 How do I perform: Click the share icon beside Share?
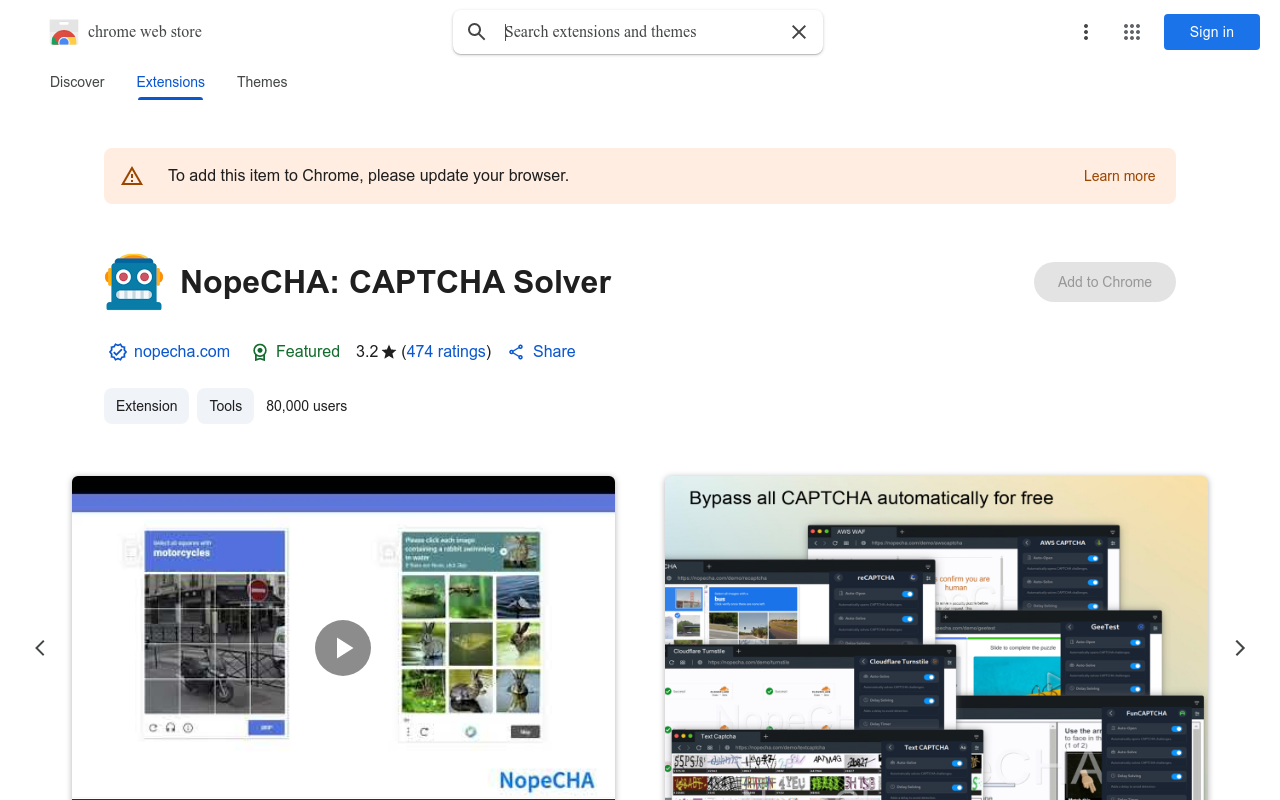tap(516, 352)
